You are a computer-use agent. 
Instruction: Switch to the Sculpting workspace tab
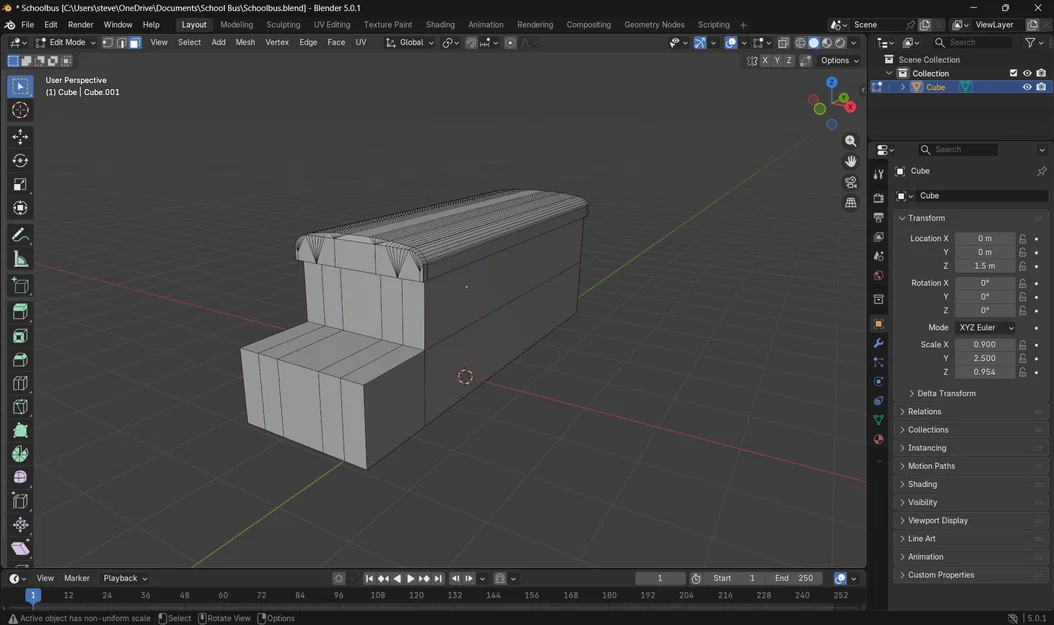283,25
